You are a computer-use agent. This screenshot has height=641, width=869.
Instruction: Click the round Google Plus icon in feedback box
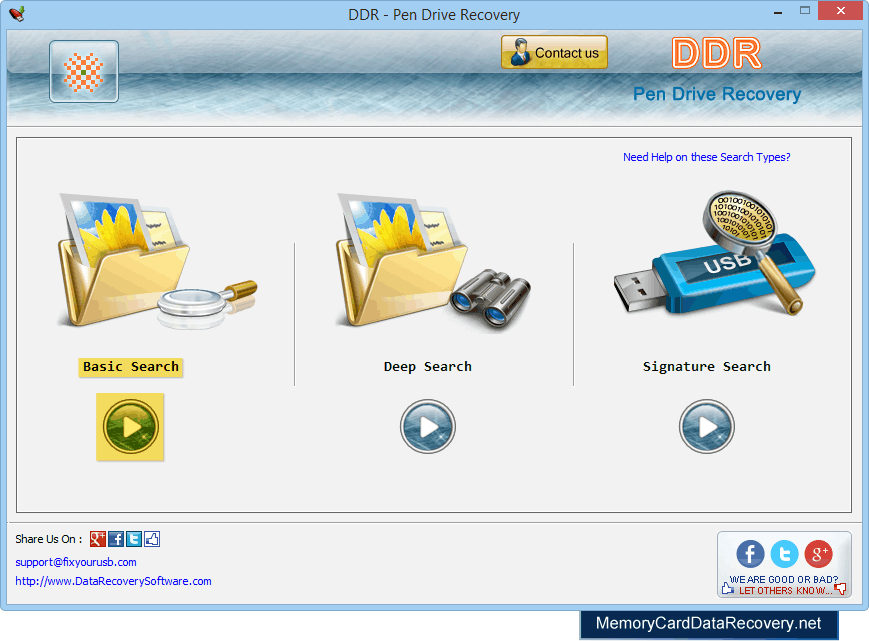point(819,554)
